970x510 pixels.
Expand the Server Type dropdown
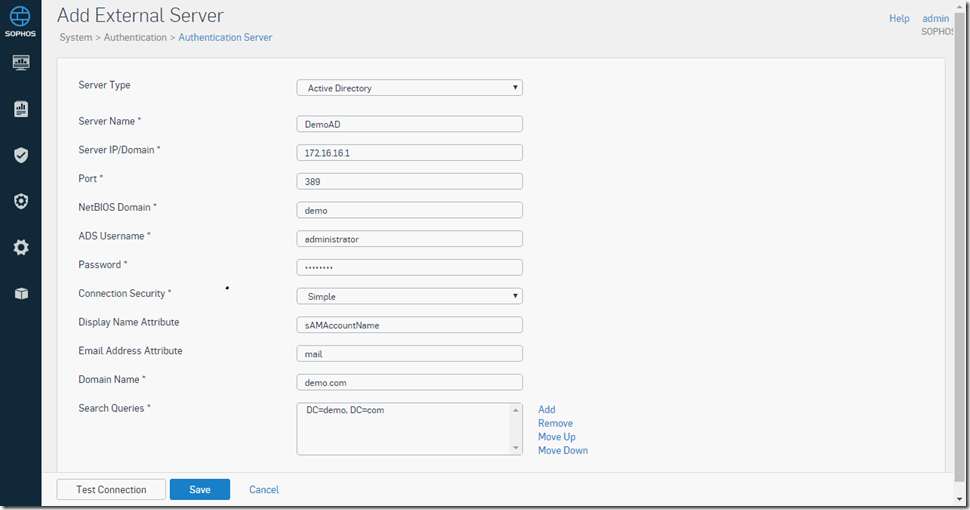410,88
